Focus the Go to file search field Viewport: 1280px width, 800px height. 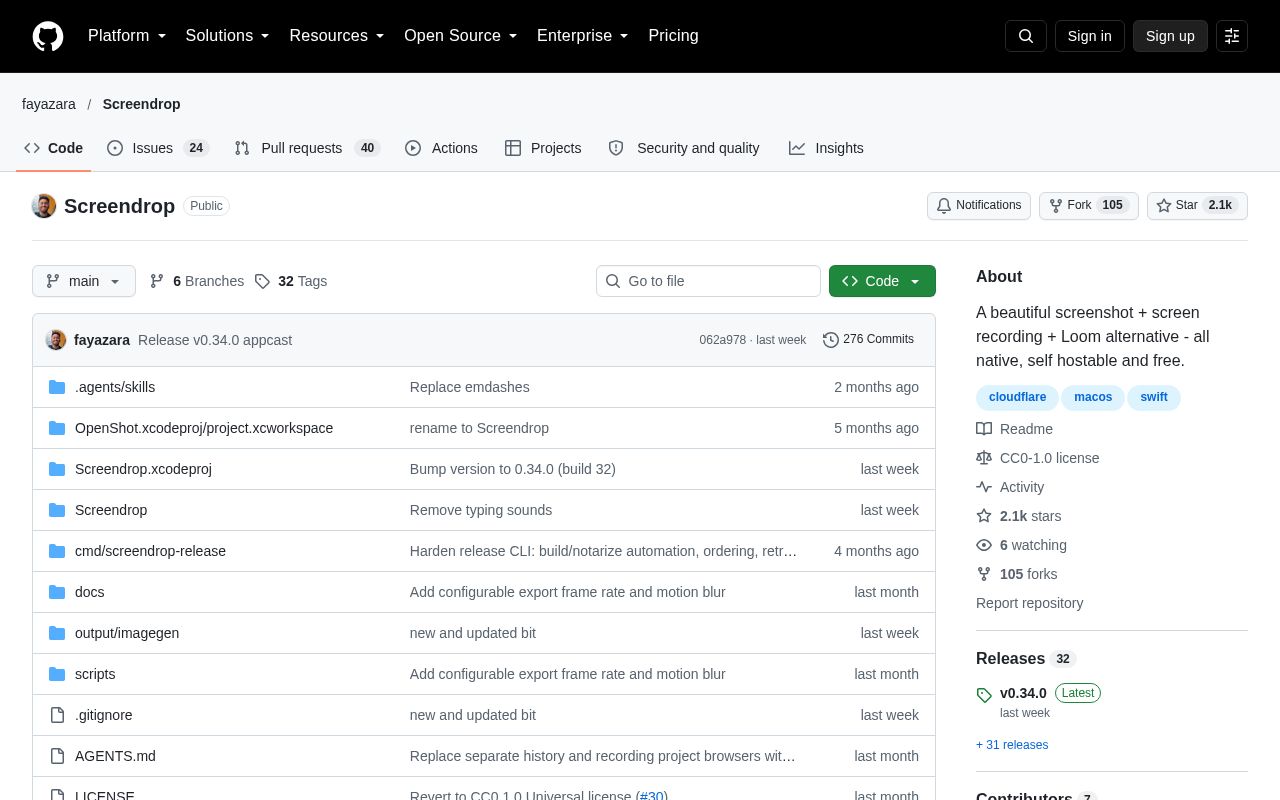point(708,281)
